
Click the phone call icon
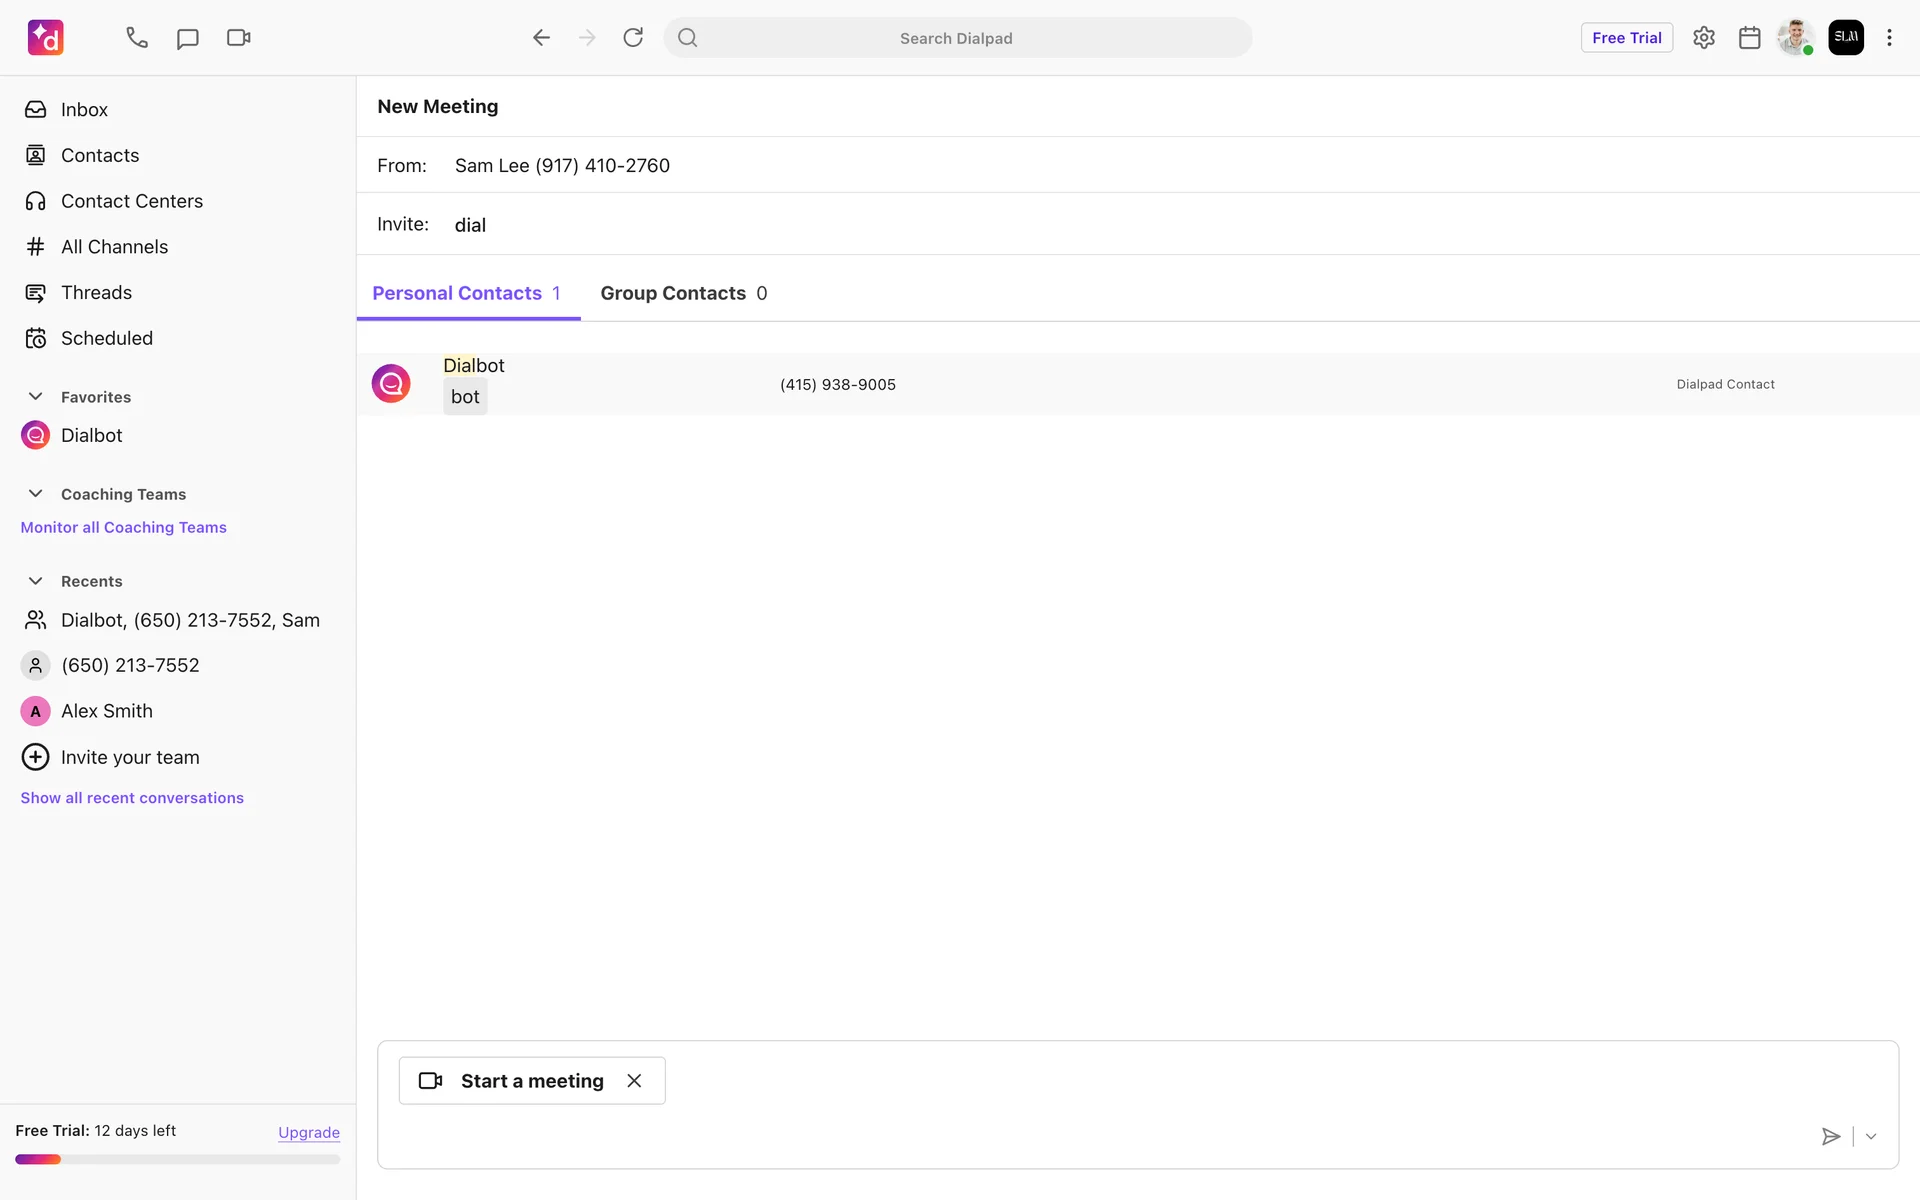point(137,38)
